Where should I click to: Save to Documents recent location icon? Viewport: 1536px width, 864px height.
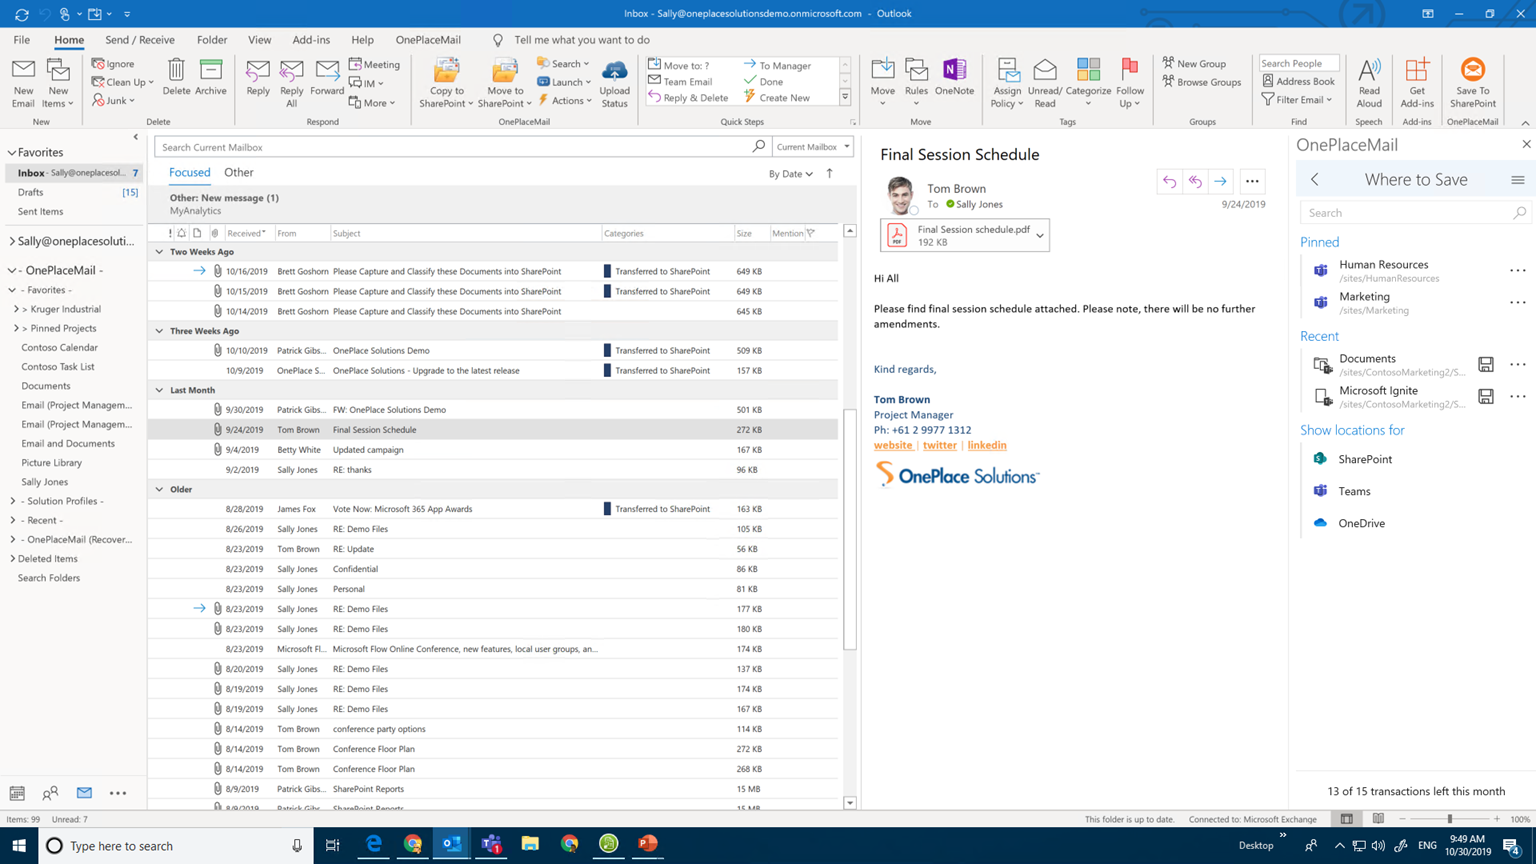1486,364
